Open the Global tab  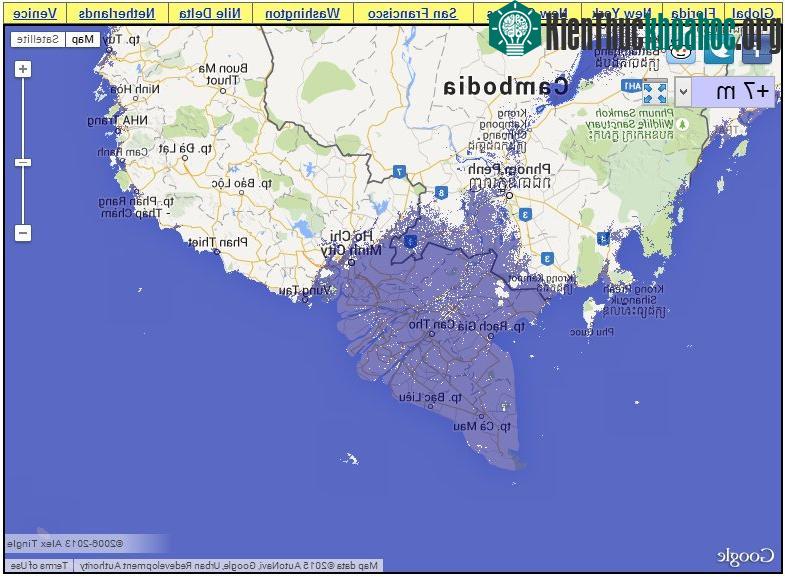(752, 14)
